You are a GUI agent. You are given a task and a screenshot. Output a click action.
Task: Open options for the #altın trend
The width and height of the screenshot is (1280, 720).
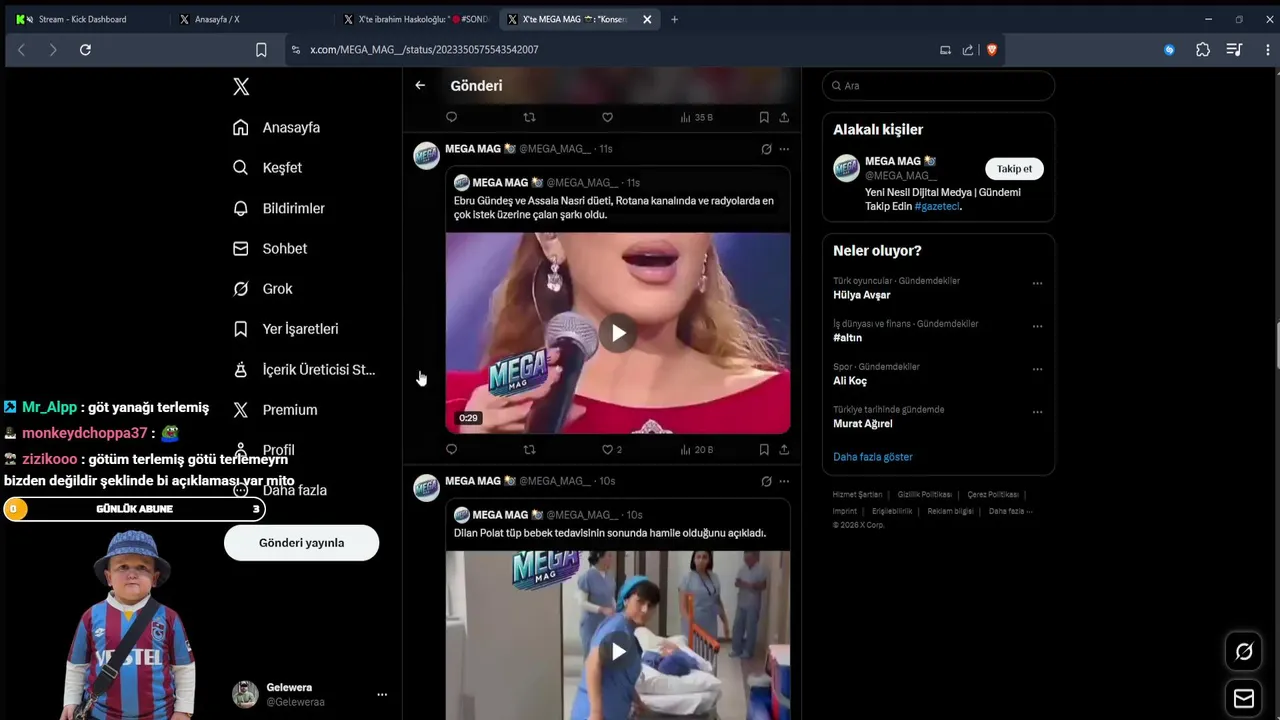point(1037,326)
